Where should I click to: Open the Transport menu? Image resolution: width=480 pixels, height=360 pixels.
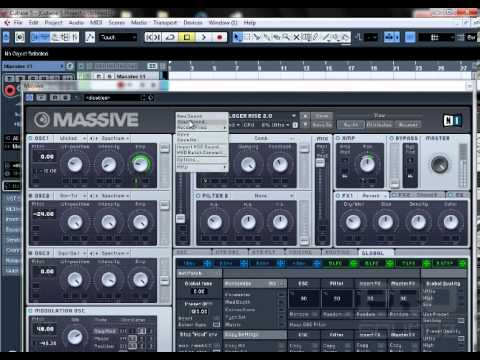[x=165, y=23]
